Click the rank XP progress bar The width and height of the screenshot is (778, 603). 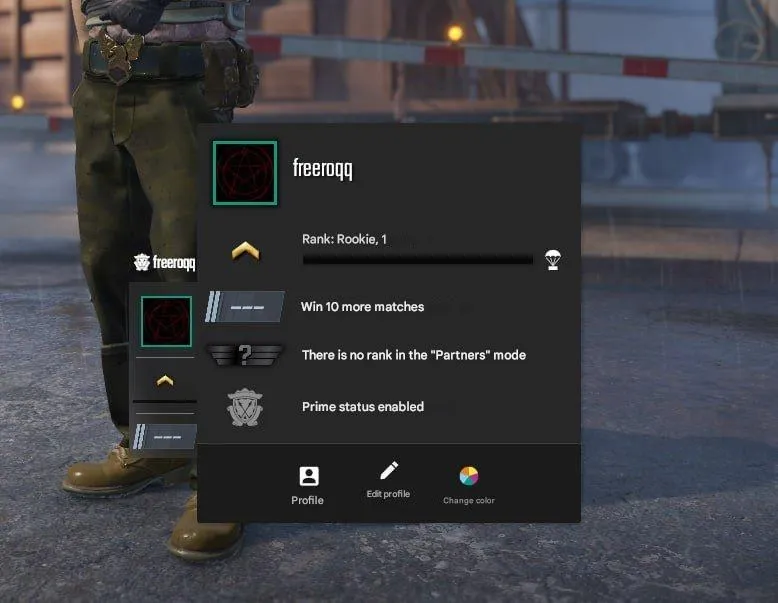click(x=418, y=259)
